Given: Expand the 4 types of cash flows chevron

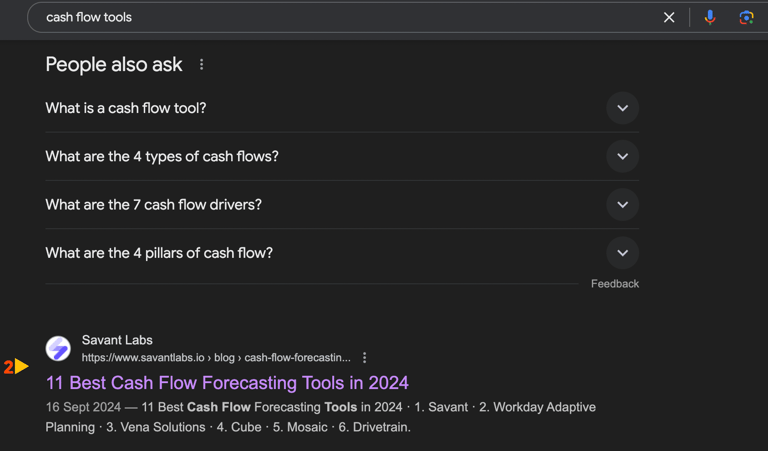Looking at the screenshot, I should 623,156.
